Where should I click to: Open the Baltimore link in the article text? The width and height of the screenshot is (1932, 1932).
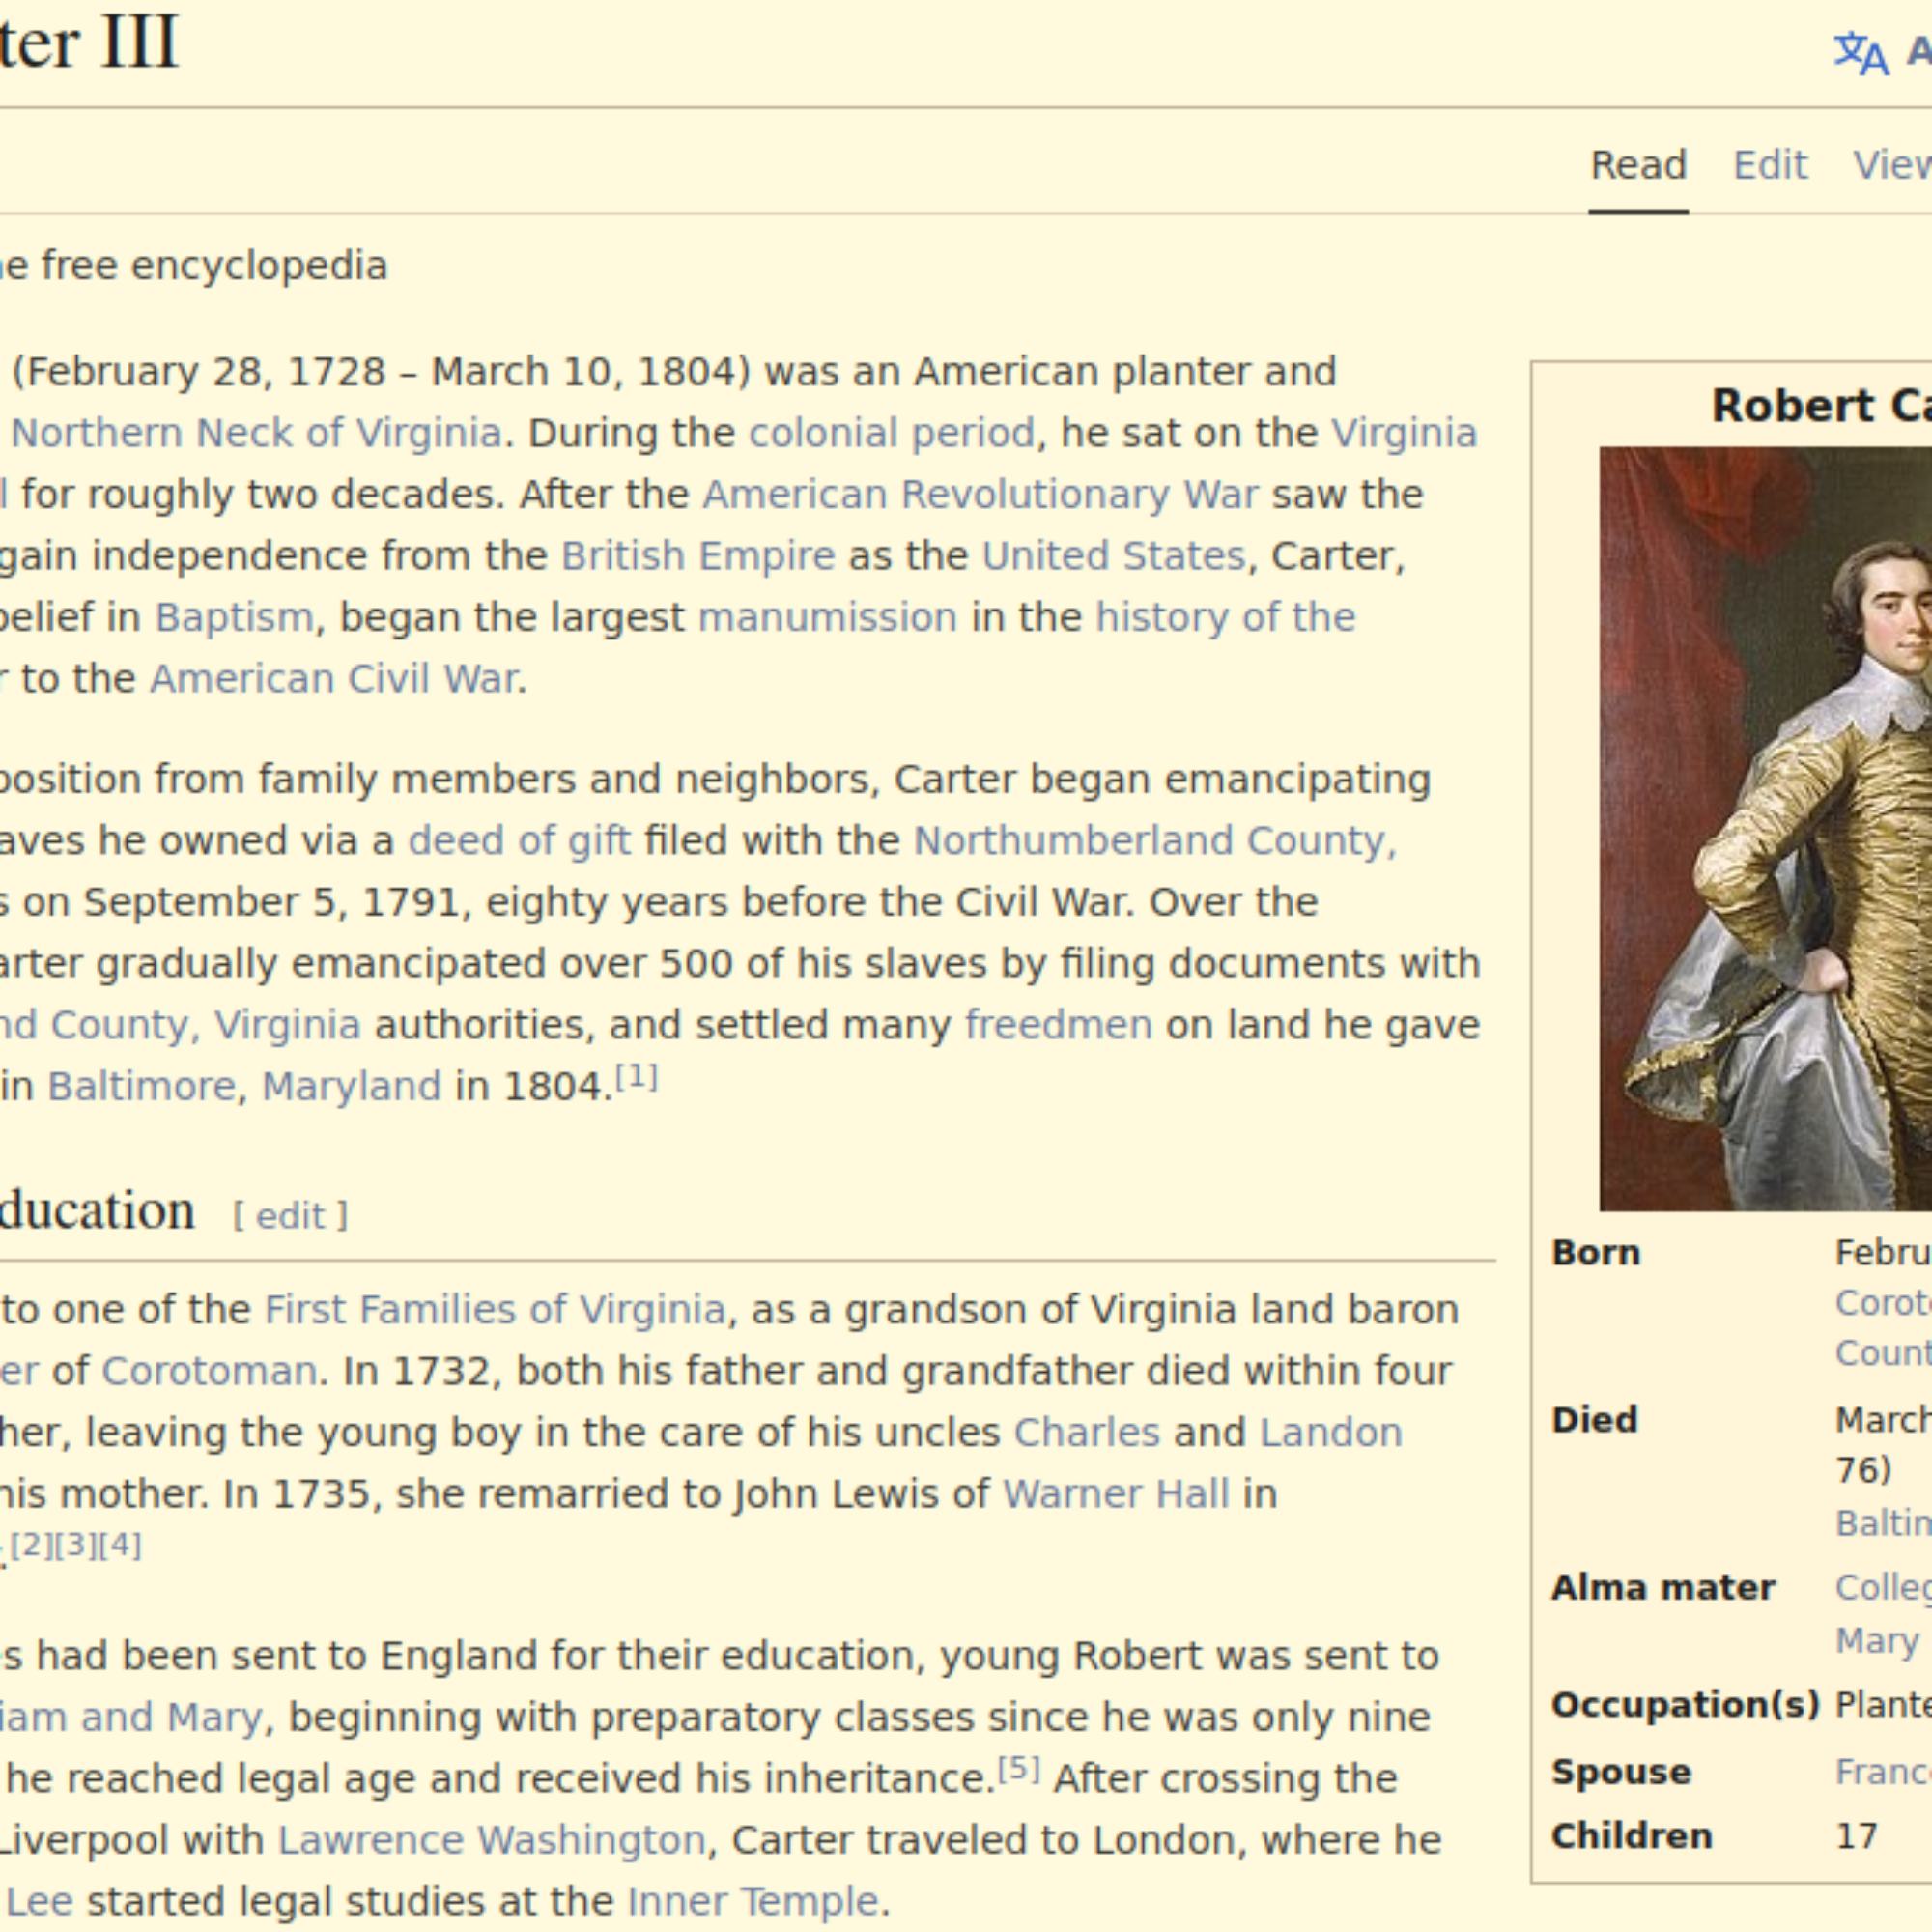(x=141, y=1086)
